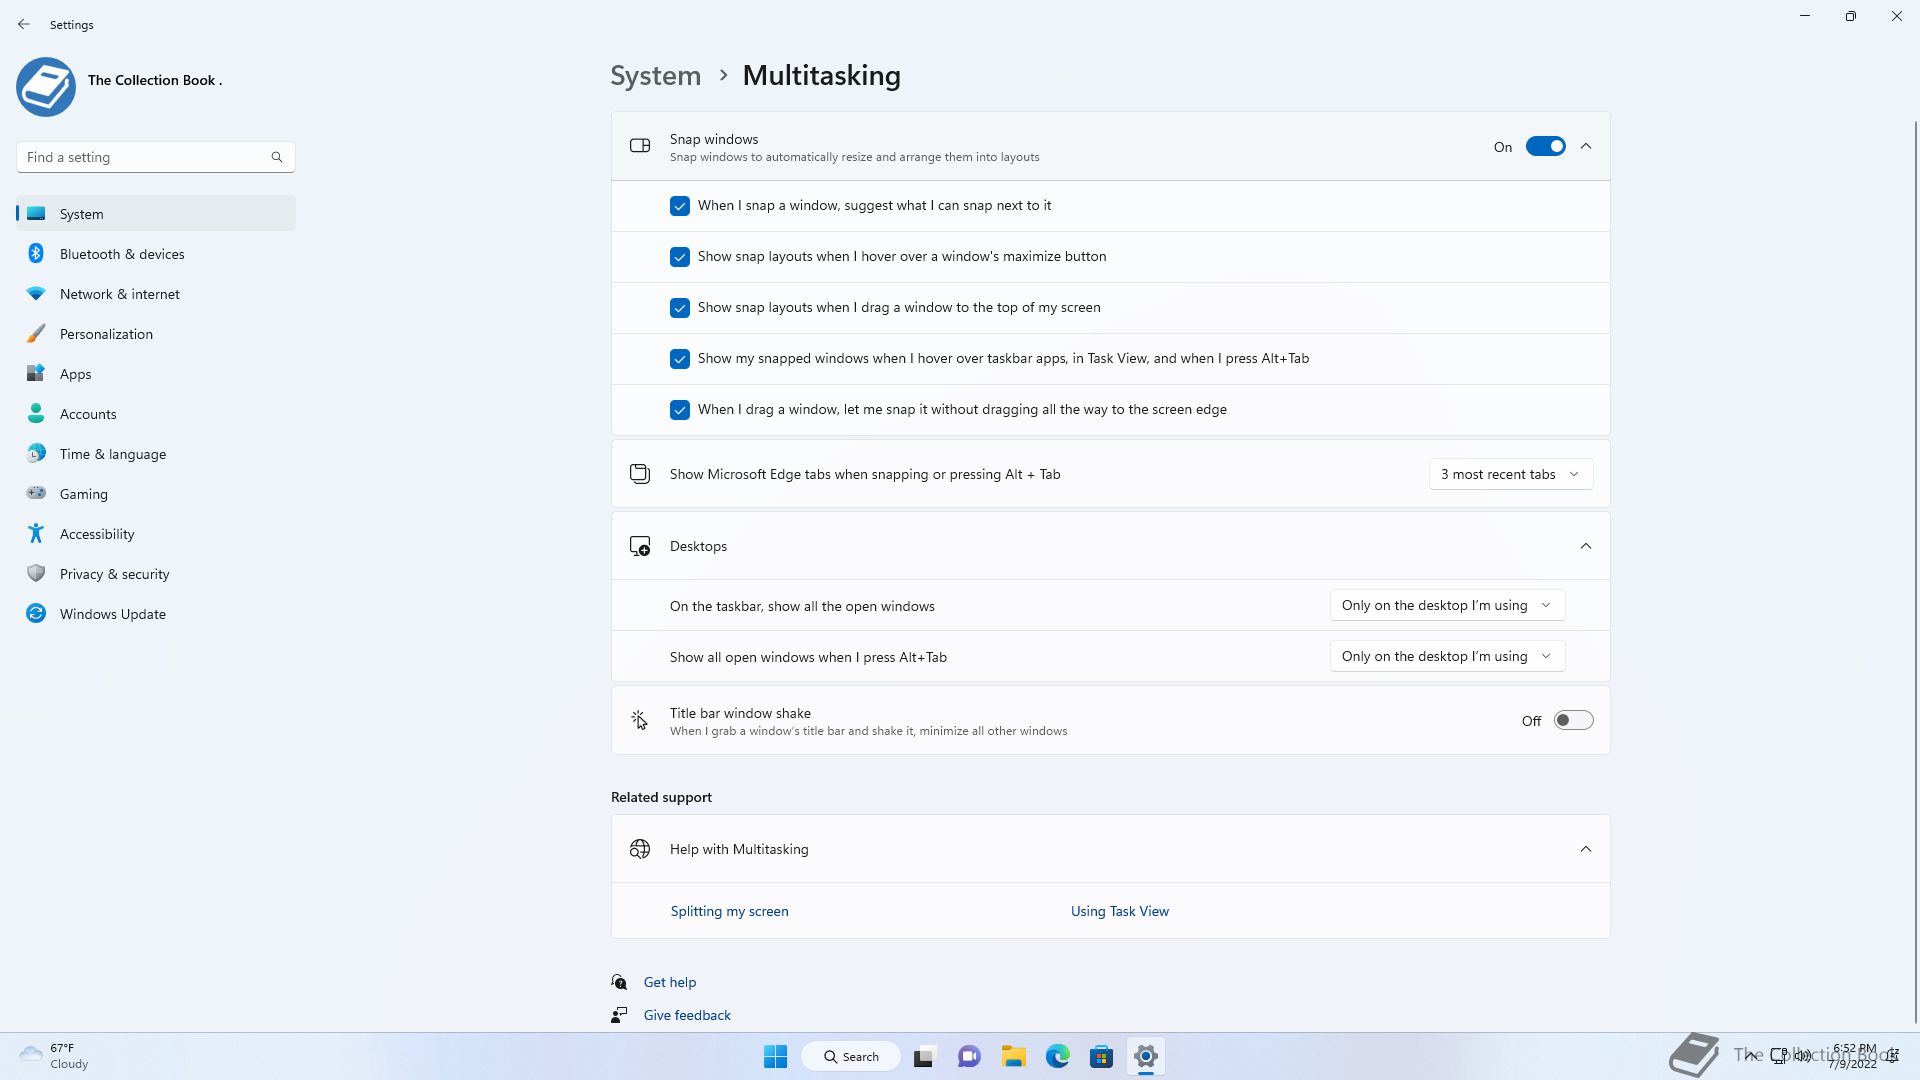Uncheck snap without dragging to screen edge
This screenshot has width=1920, height=1080.
pyautogui.click(x=680, y=410)
